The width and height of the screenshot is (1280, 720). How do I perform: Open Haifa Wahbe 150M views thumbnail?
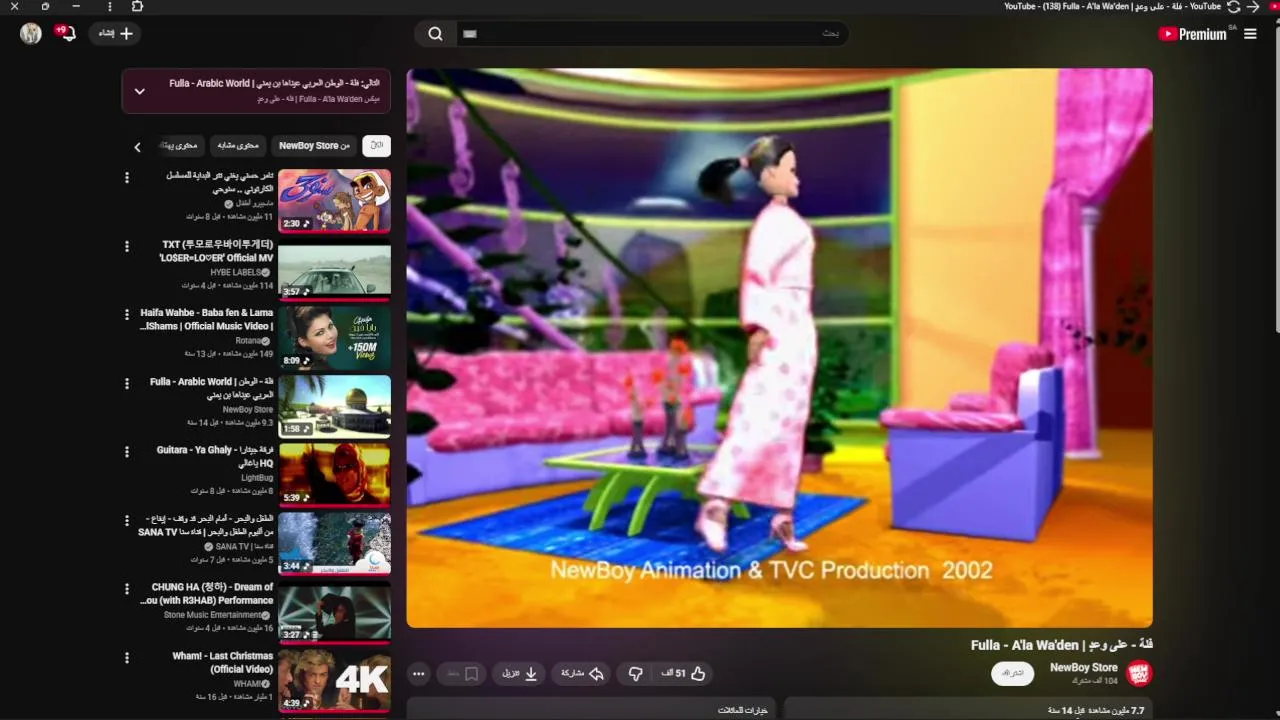click(x=334, y=338)
